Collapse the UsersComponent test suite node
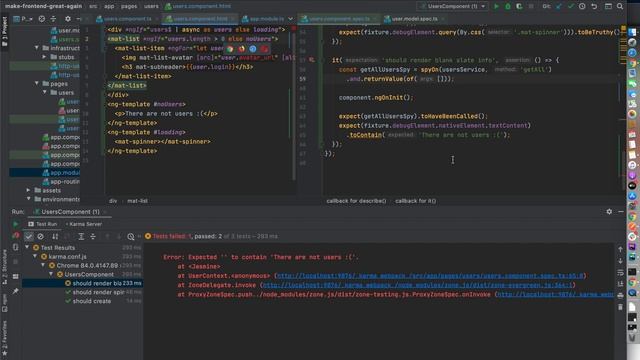This screenshot has width=640, height=360. 51,274
